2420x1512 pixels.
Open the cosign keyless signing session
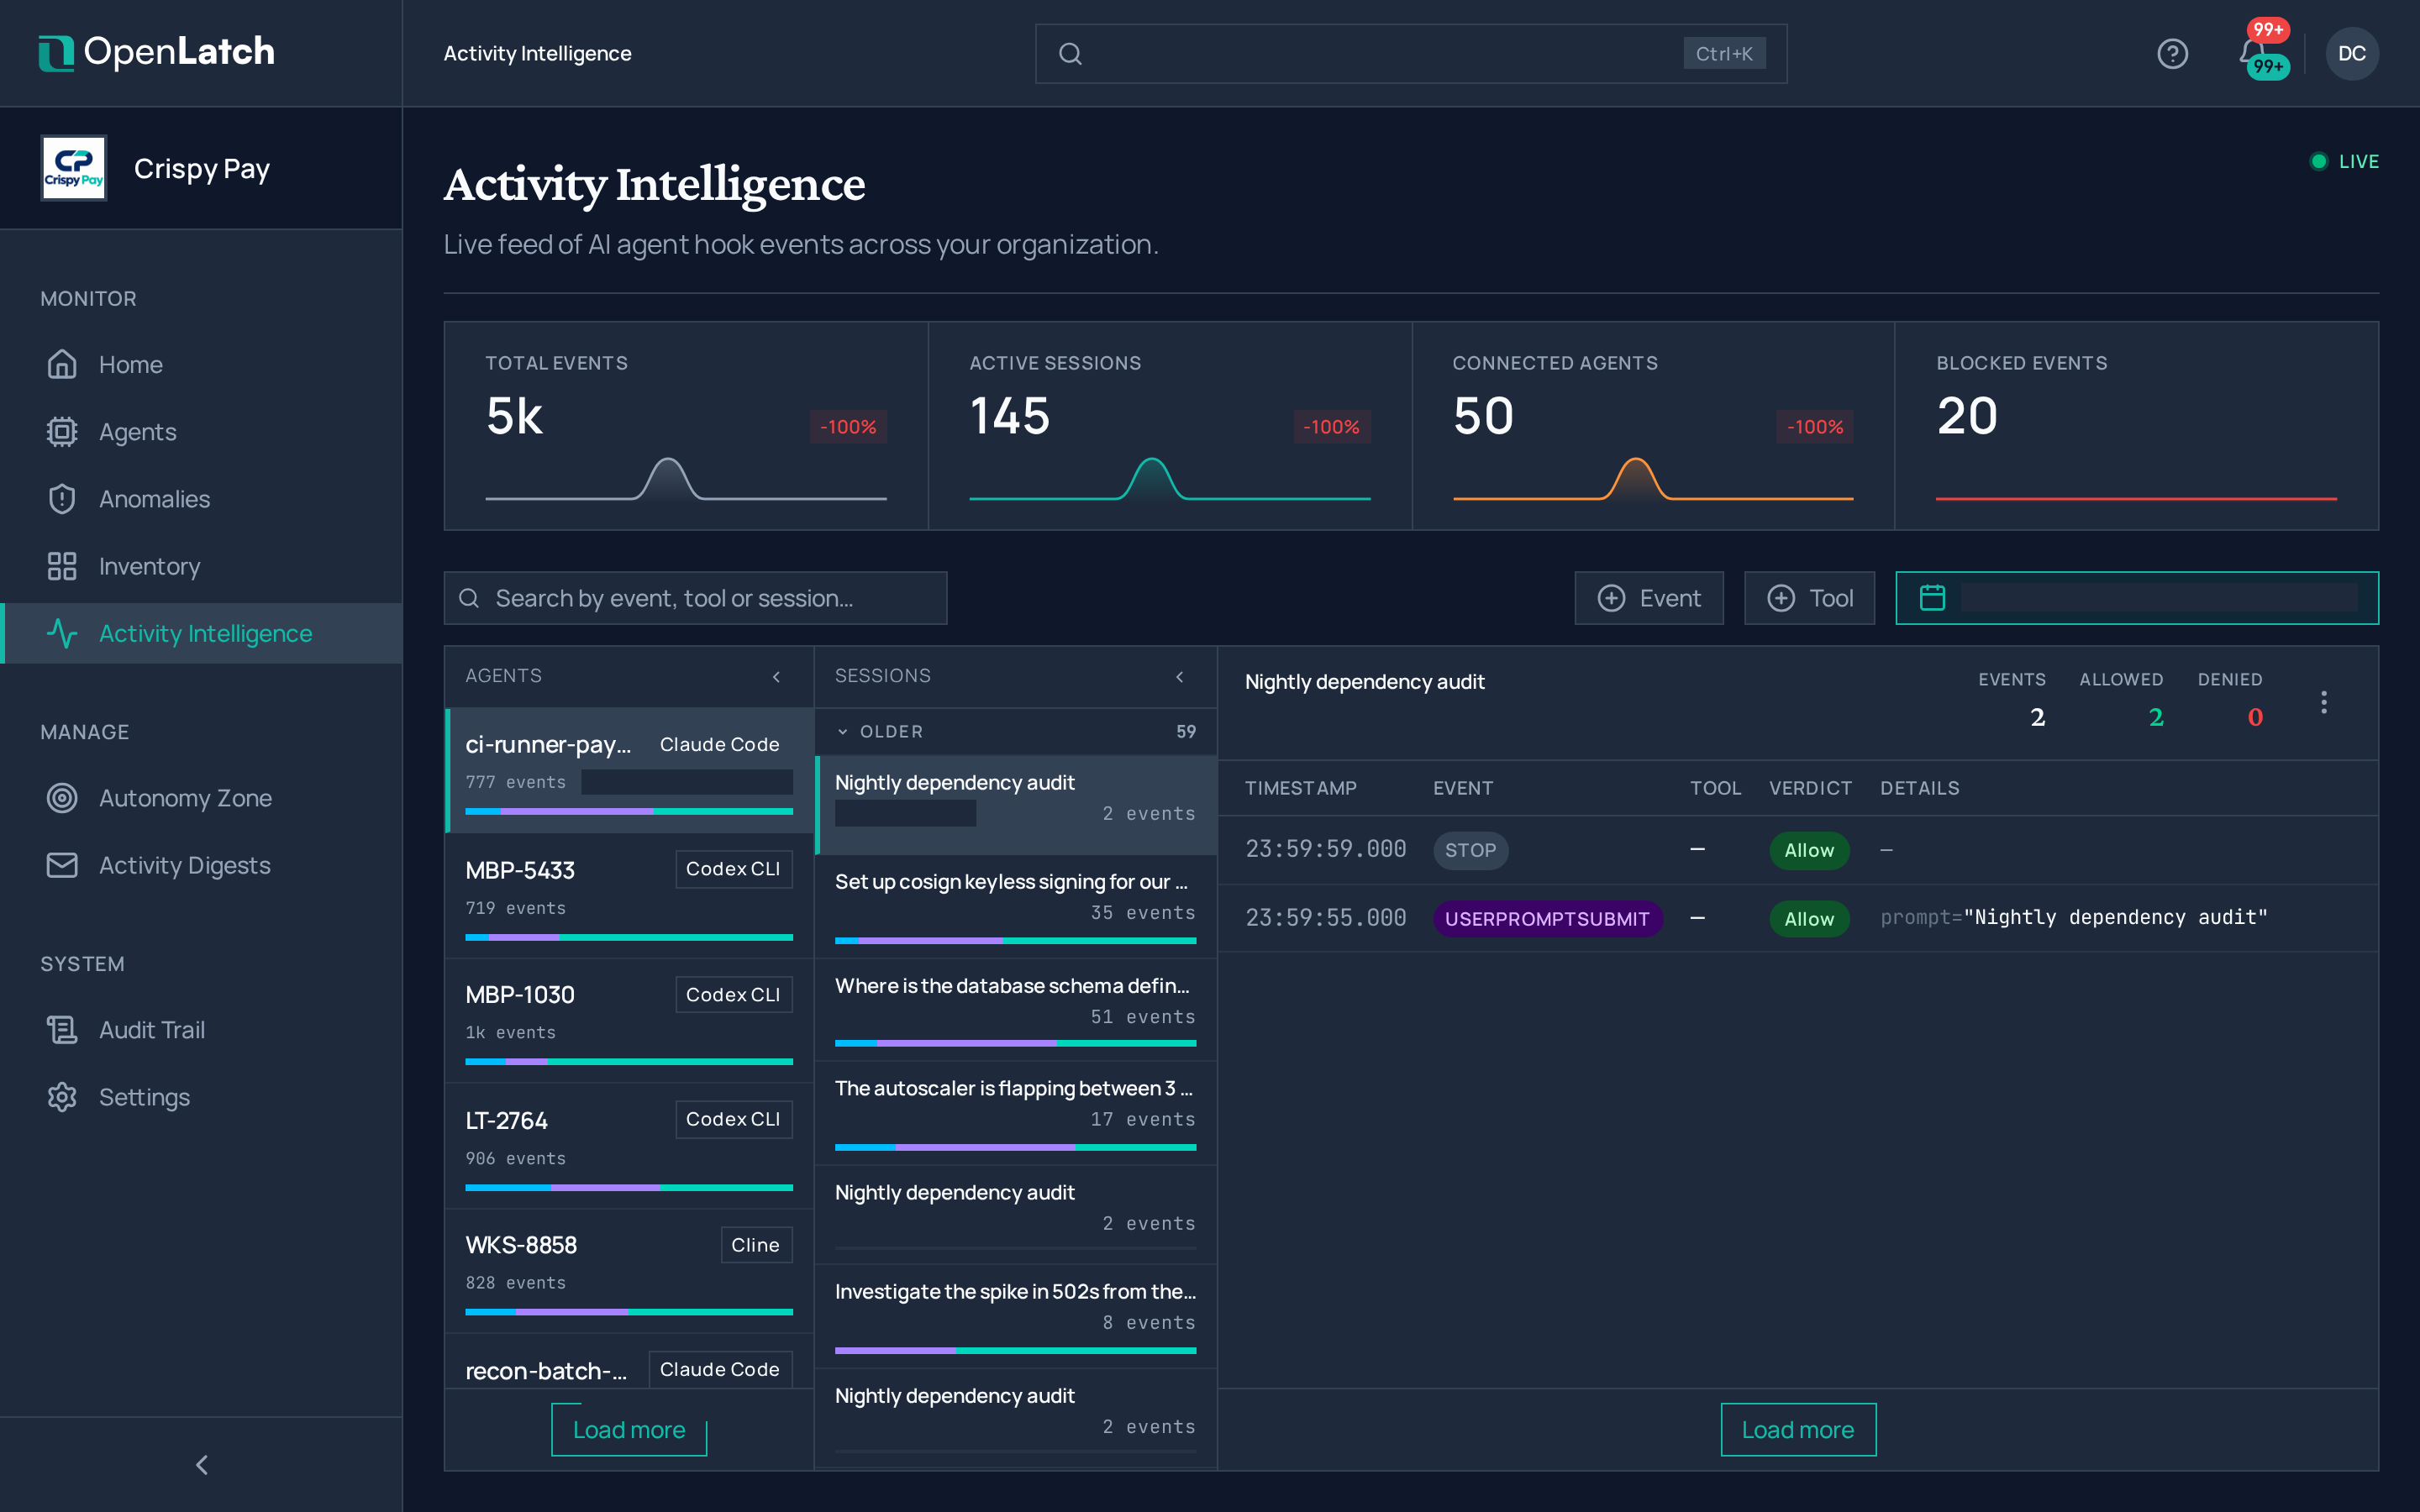[x=1016, y=906]
